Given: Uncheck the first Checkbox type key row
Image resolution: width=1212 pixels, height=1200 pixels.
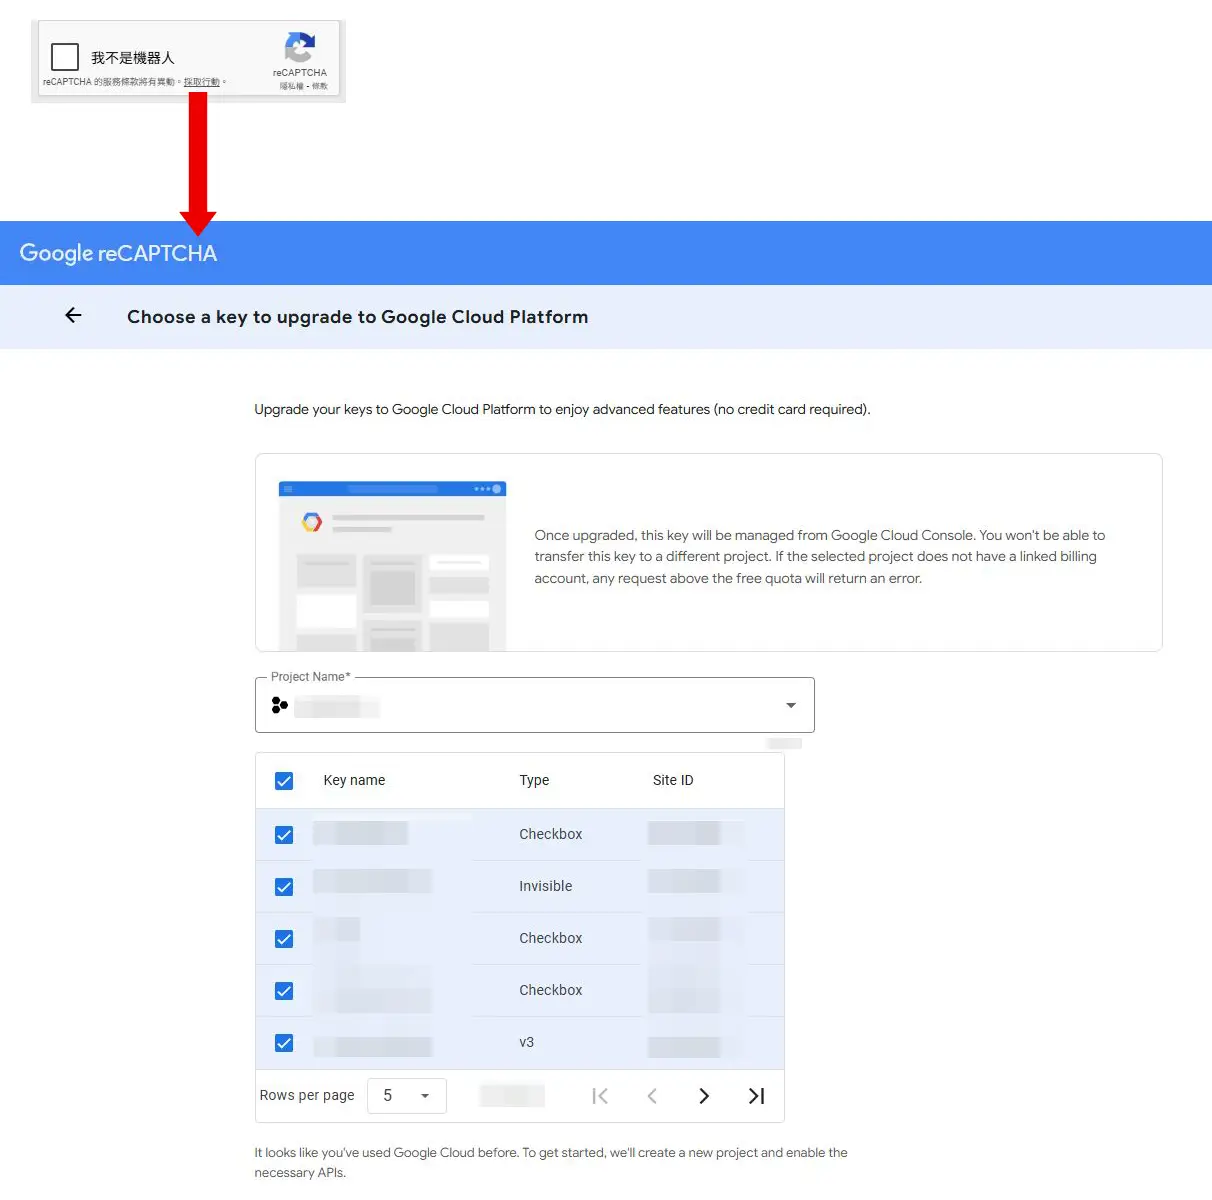Looking at the screenshot, I should tap(284, 835).
